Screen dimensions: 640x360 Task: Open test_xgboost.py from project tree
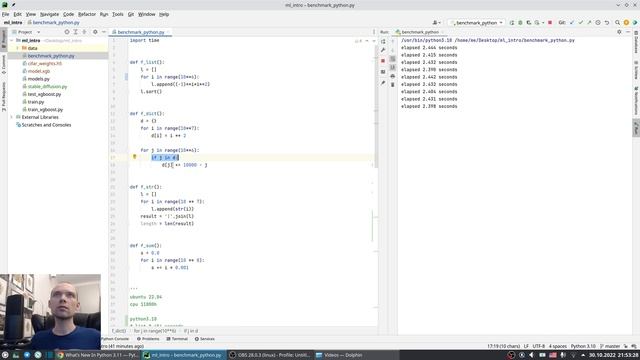[x=44, y=94]
